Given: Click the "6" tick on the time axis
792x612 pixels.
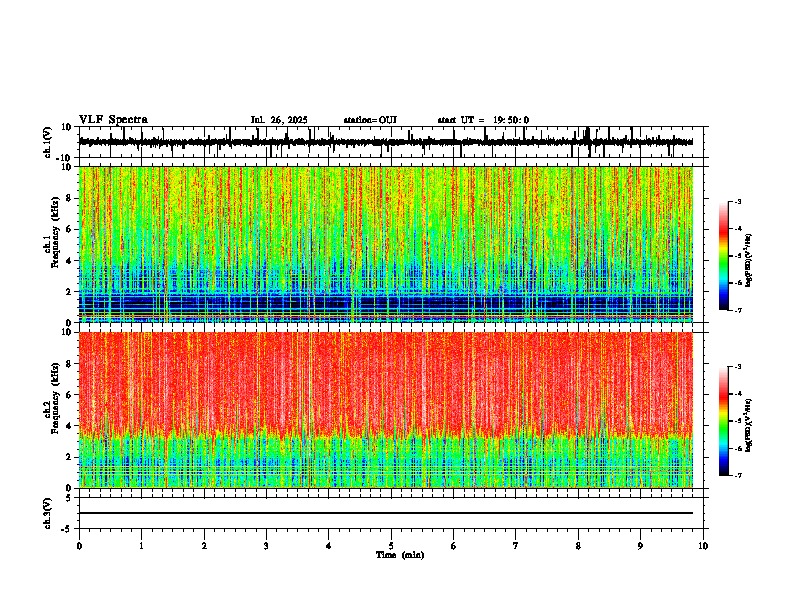Looking at the screenshot, I should (x=454, y=546).
